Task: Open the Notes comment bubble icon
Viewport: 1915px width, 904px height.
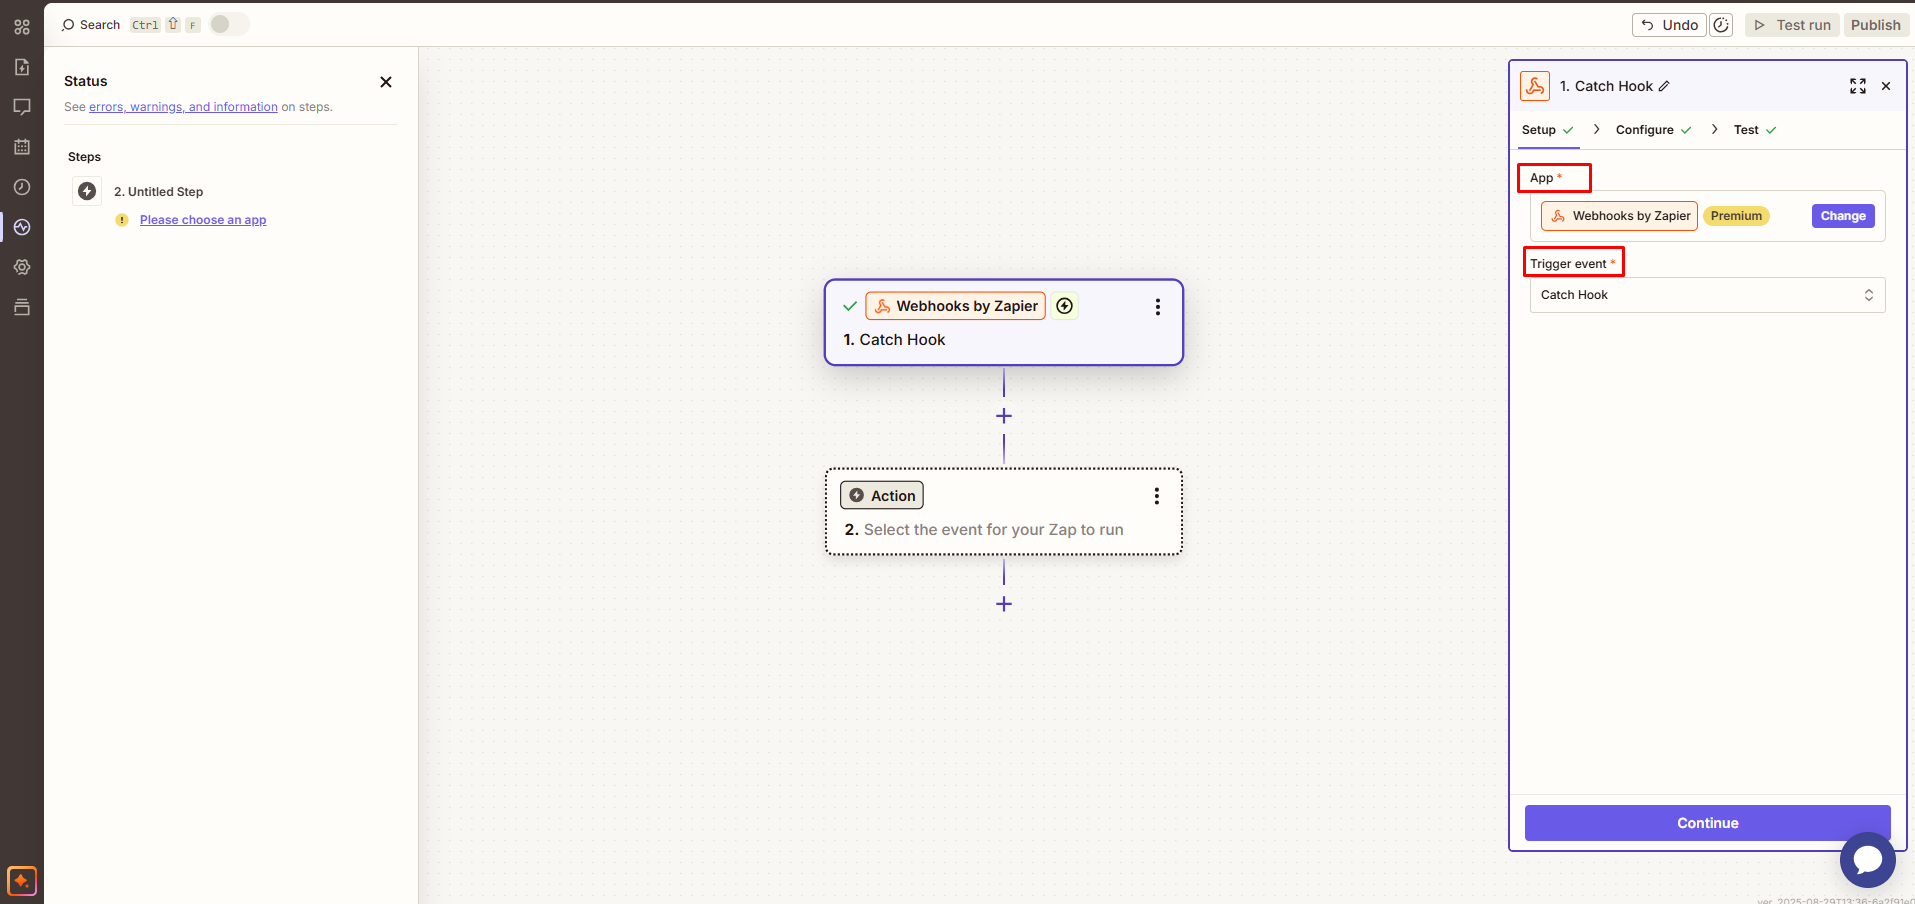Action: 22,107
